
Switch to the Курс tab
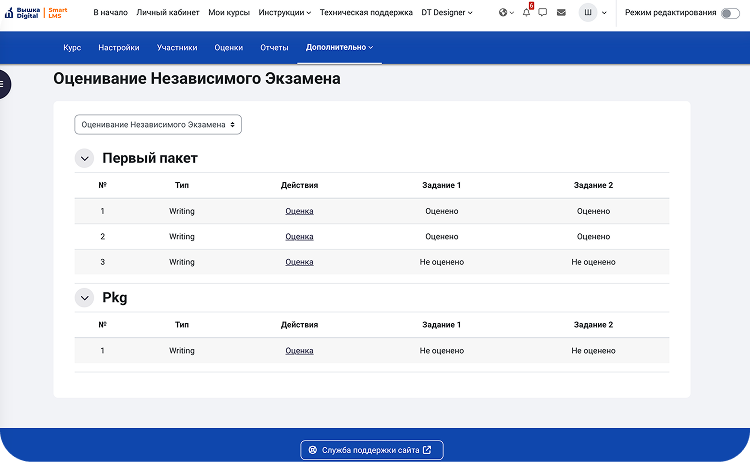pos(72,47)
